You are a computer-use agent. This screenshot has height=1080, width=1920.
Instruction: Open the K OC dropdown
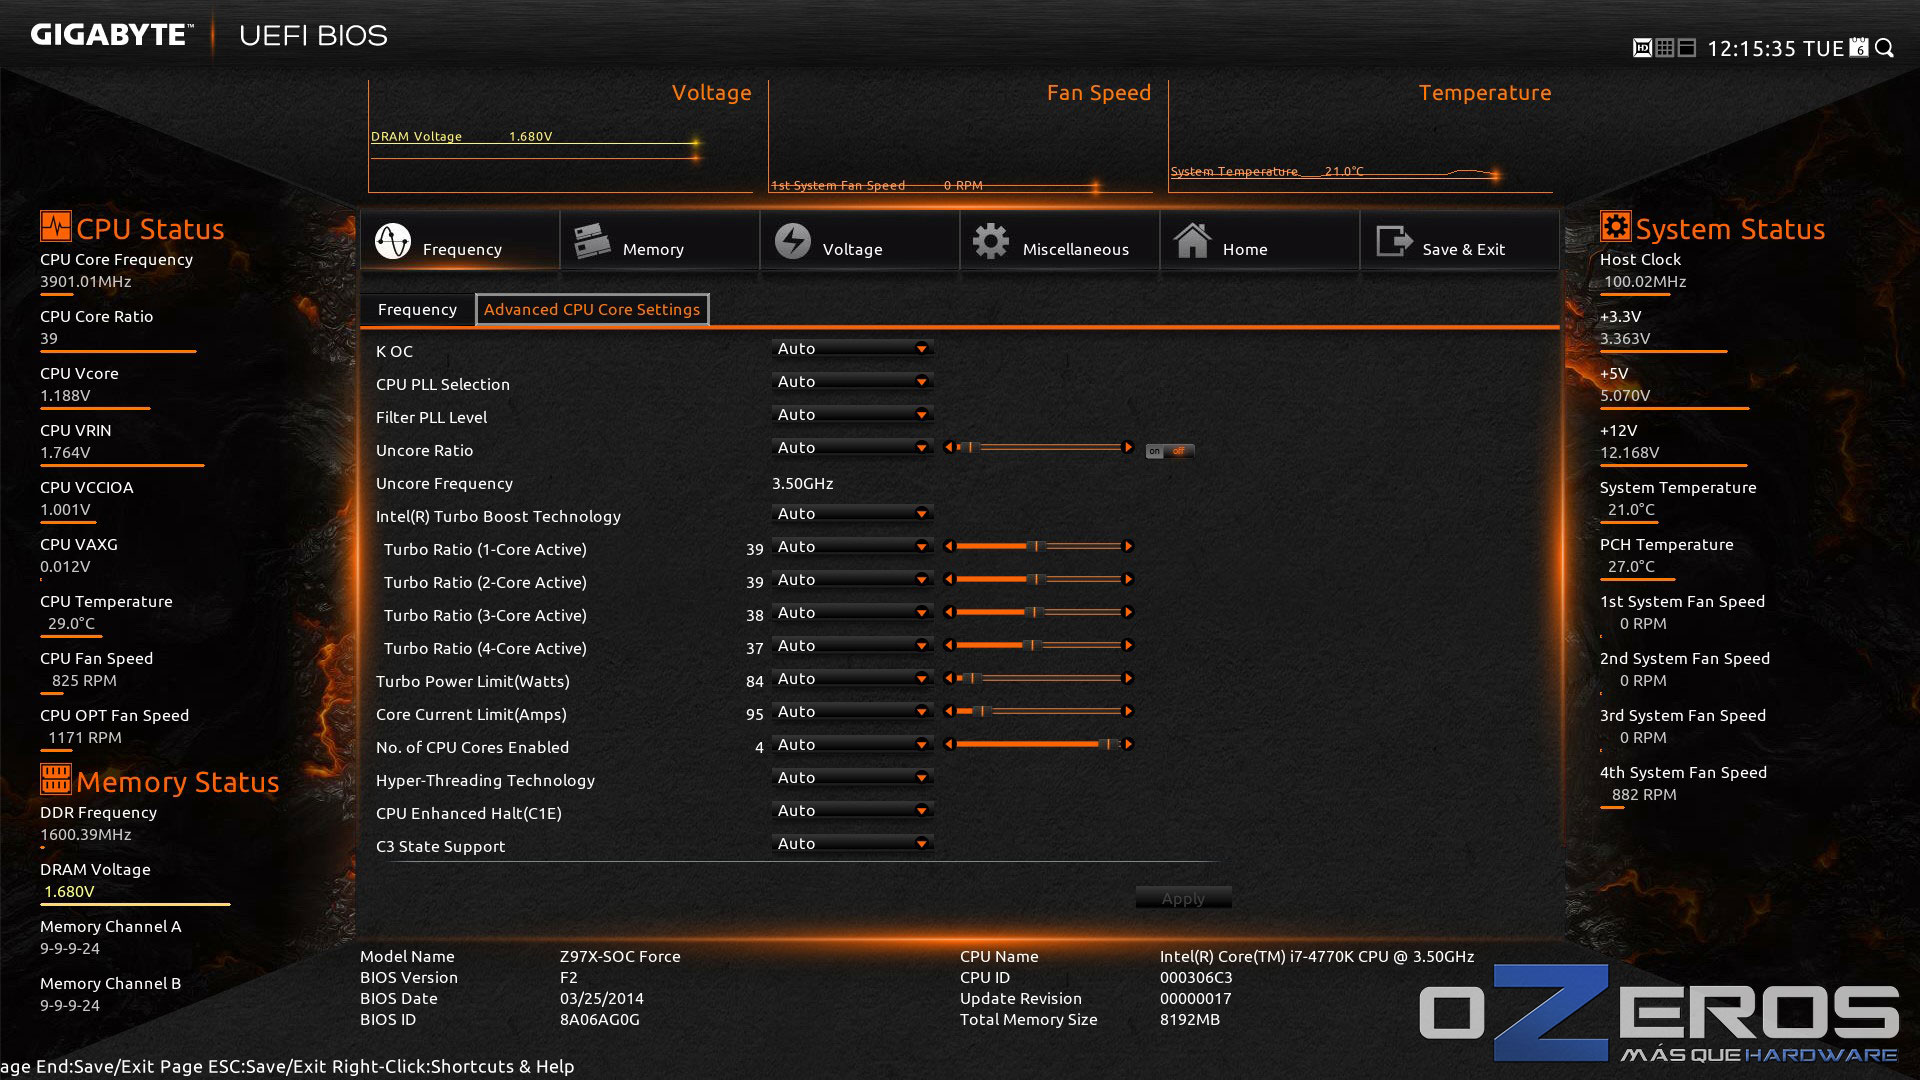852,348
